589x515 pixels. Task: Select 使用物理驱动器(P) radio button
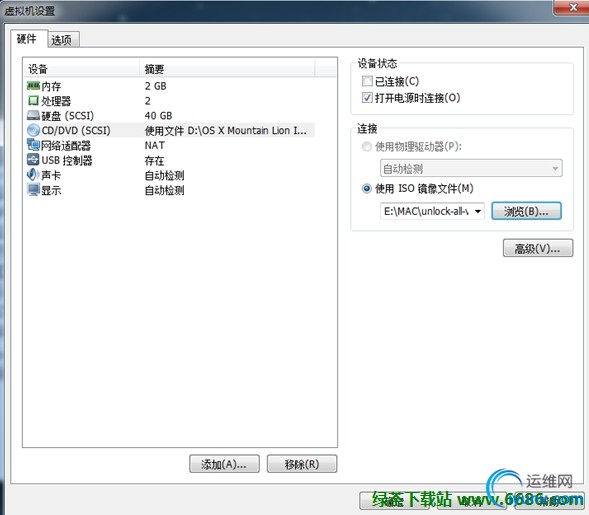(x=367, y=146)
